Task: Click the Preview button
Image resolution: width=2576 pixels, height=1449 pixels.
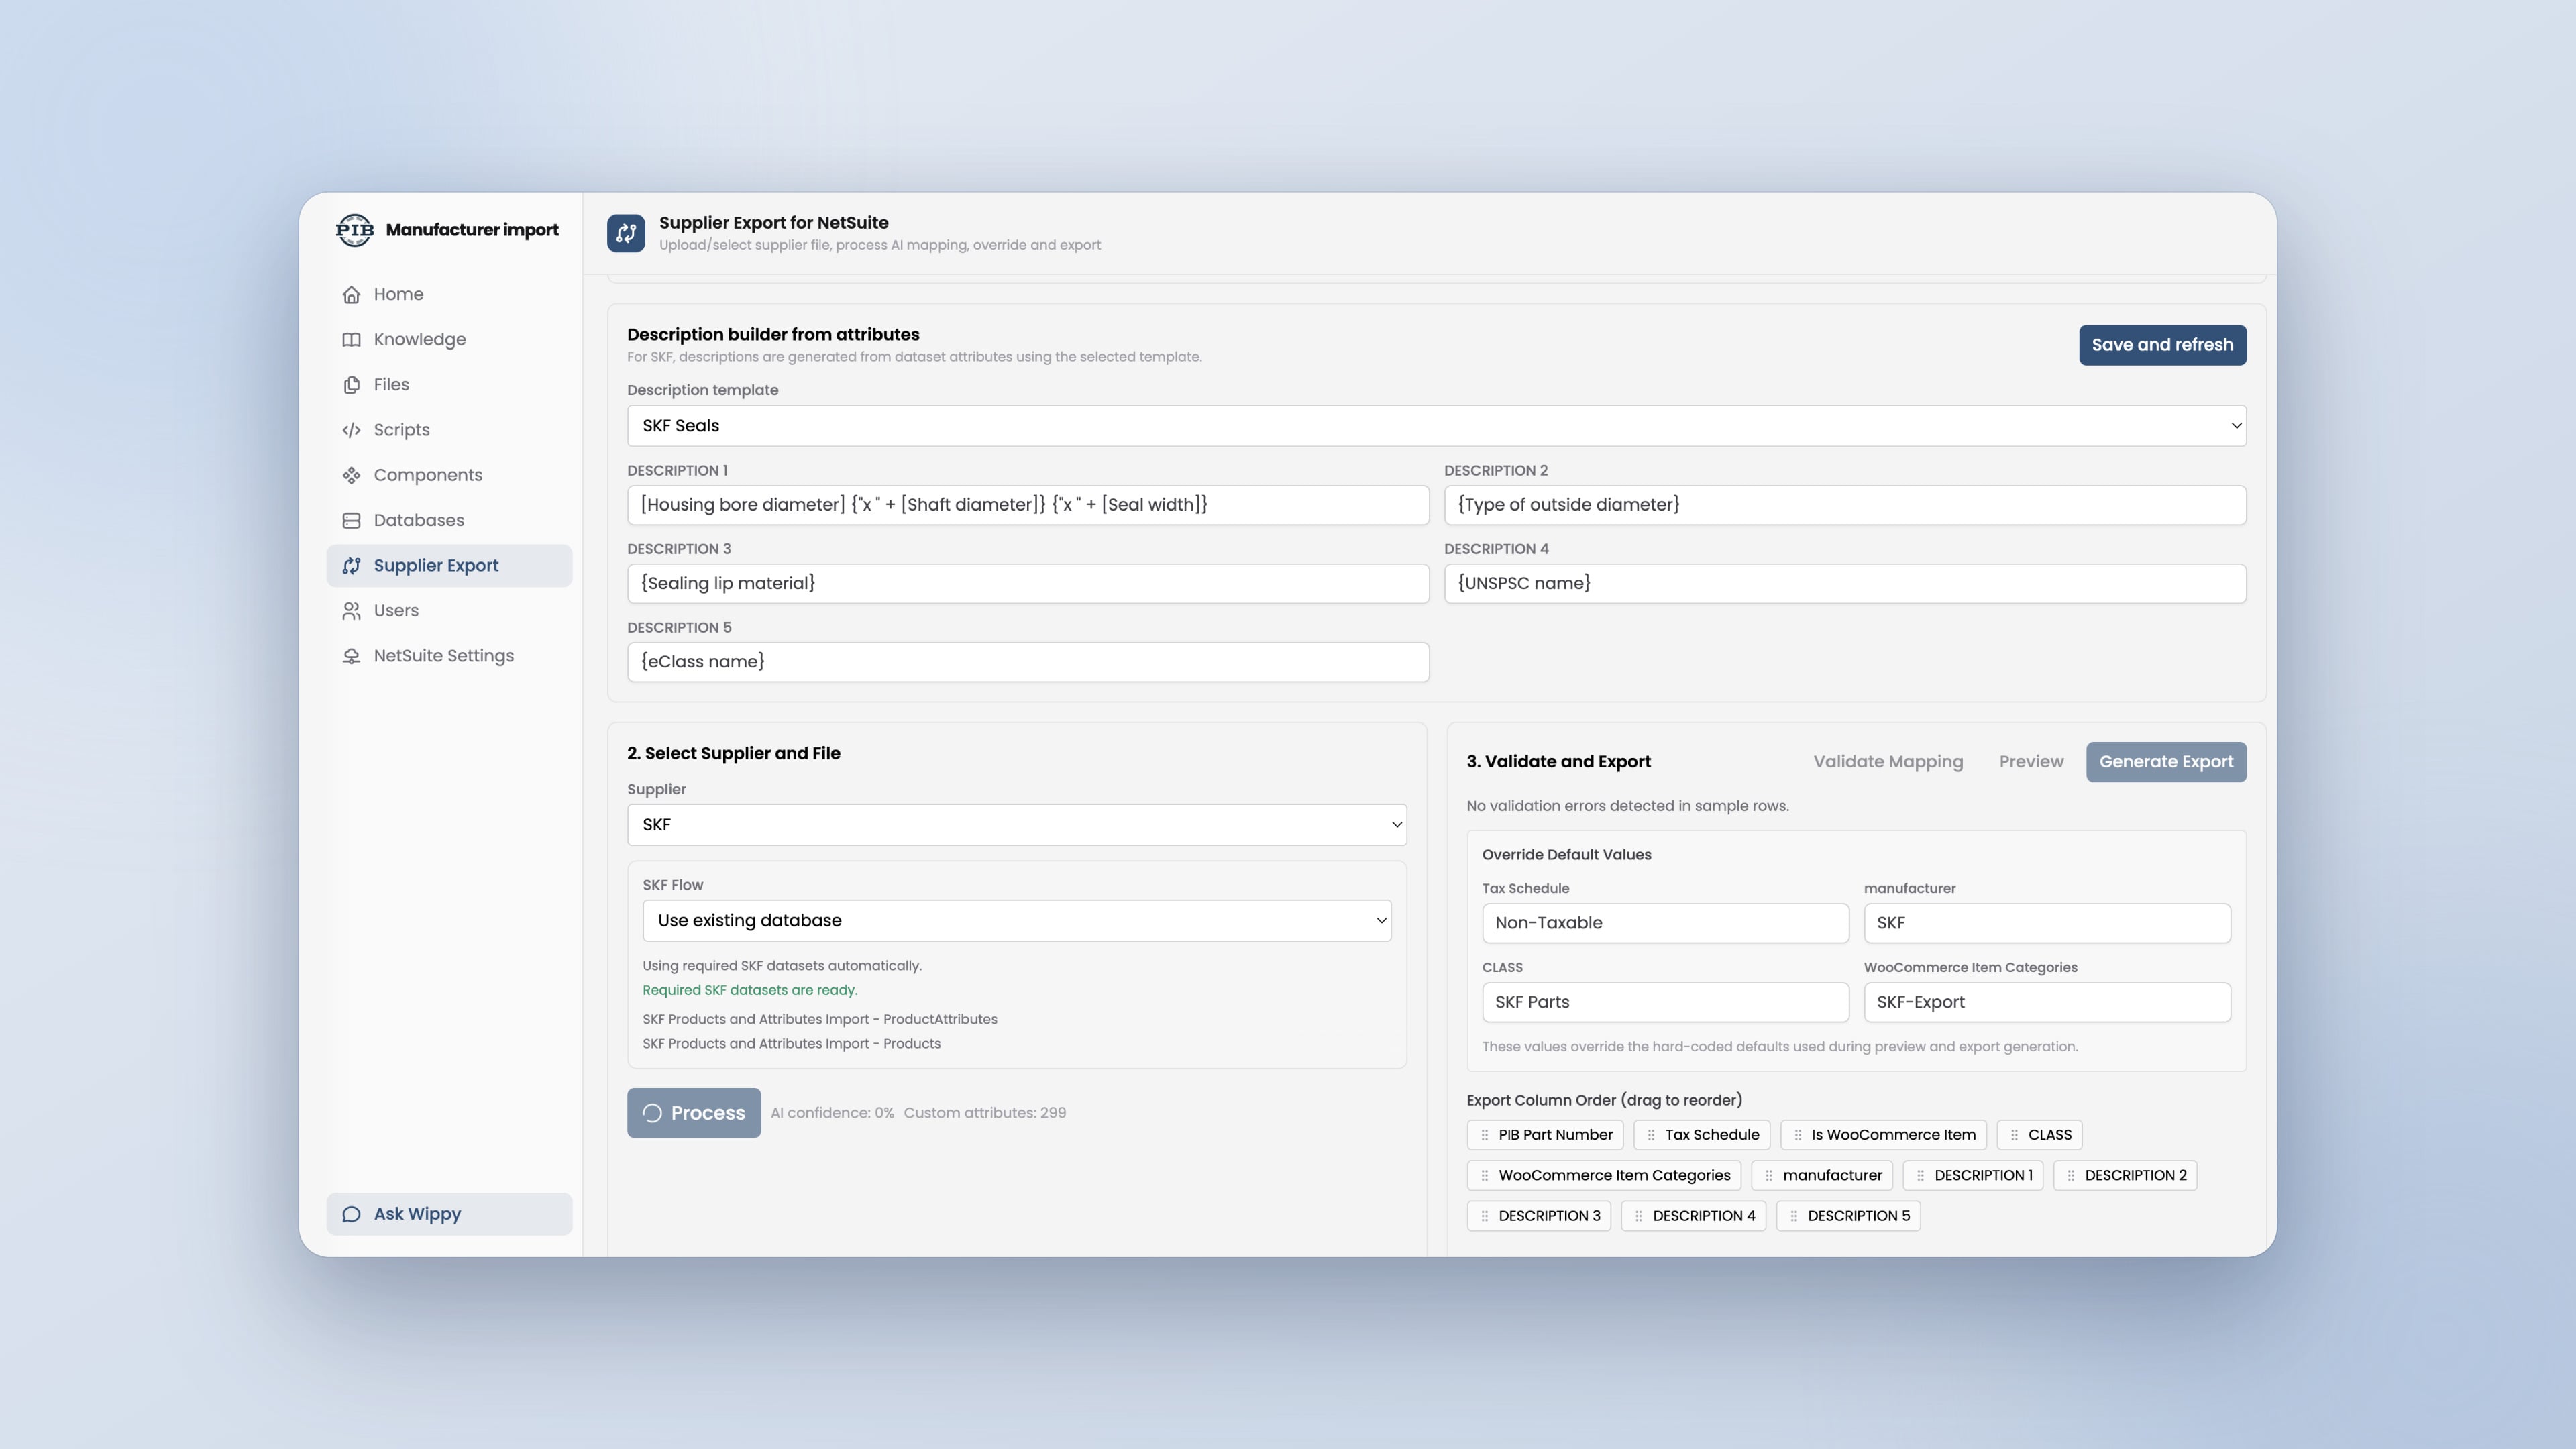Action: click(x=2031, y=762)
